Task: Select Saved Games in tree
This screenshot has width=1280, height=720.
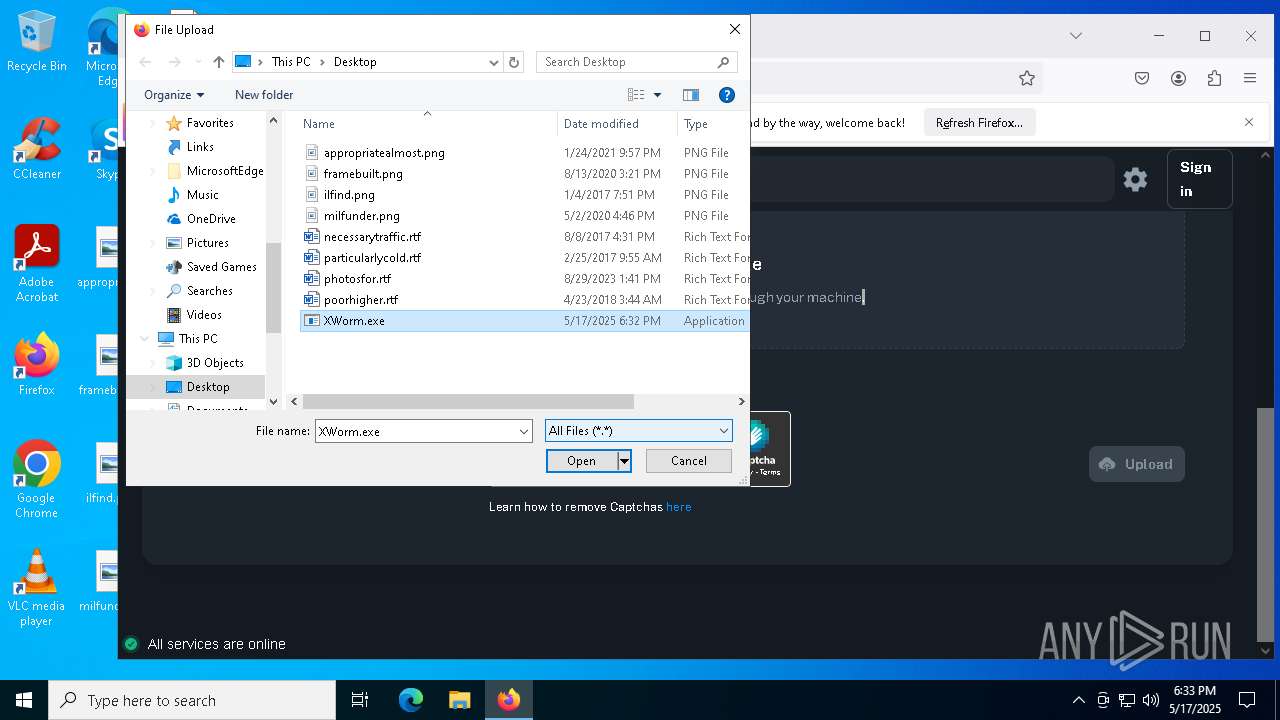Action: 221,267
